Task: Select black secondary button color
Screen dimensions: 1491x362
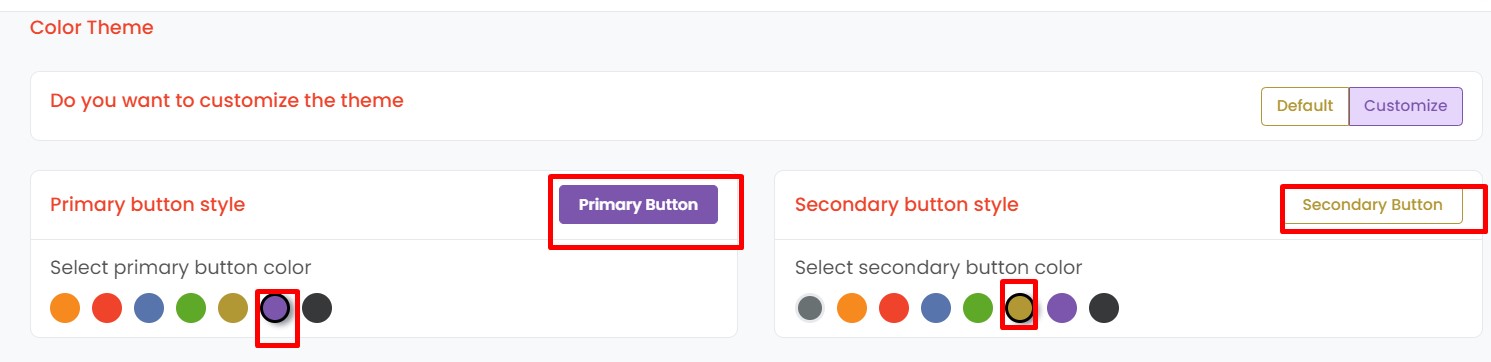Action: tap(1104, 308)
